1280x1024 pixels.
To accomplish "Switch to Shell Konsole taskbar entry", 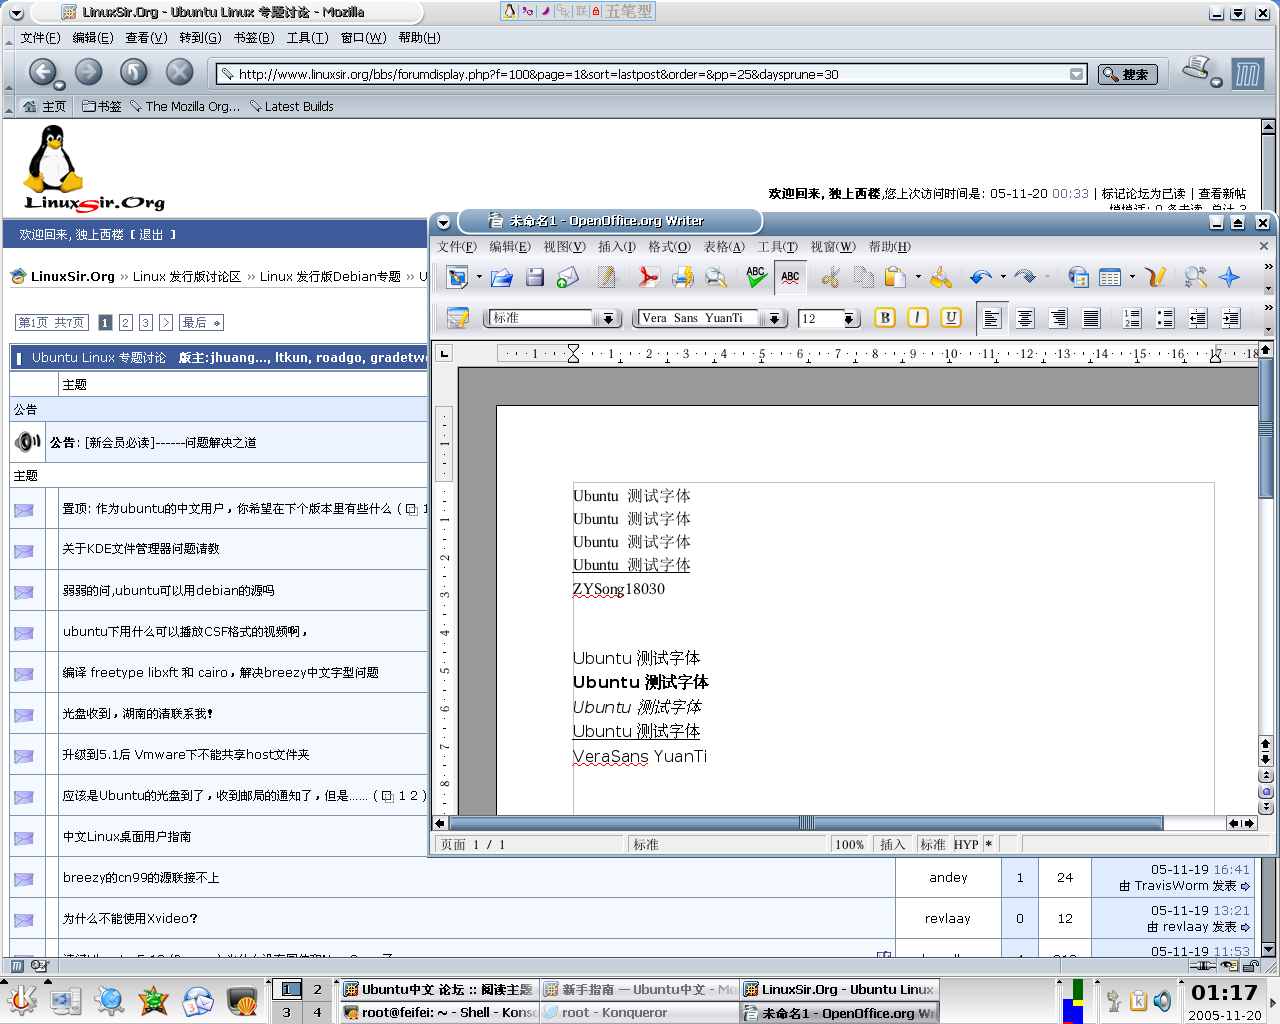I will [439, 1013].
